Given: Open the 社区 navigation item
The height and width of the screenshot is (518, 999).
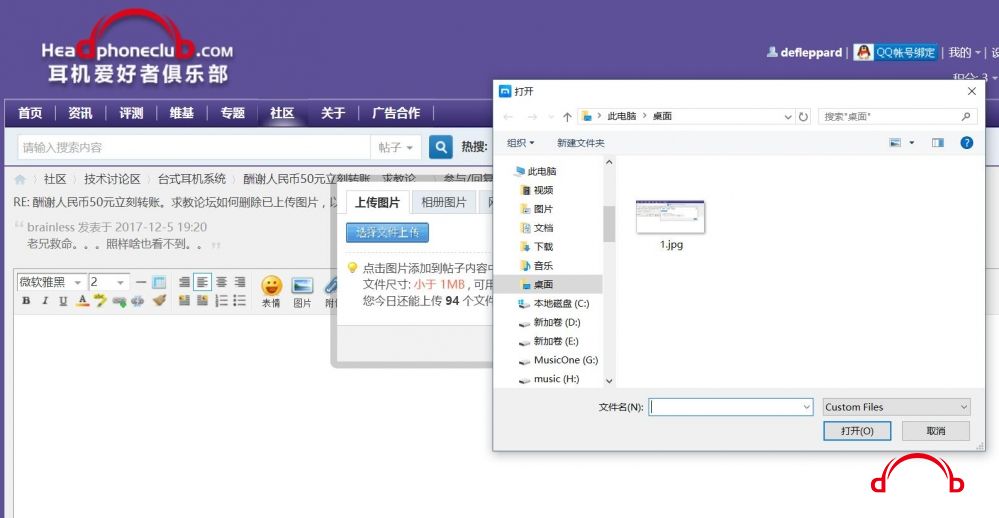Looking at the screenshot, I should pyautogui.click(x=282, y=113).
